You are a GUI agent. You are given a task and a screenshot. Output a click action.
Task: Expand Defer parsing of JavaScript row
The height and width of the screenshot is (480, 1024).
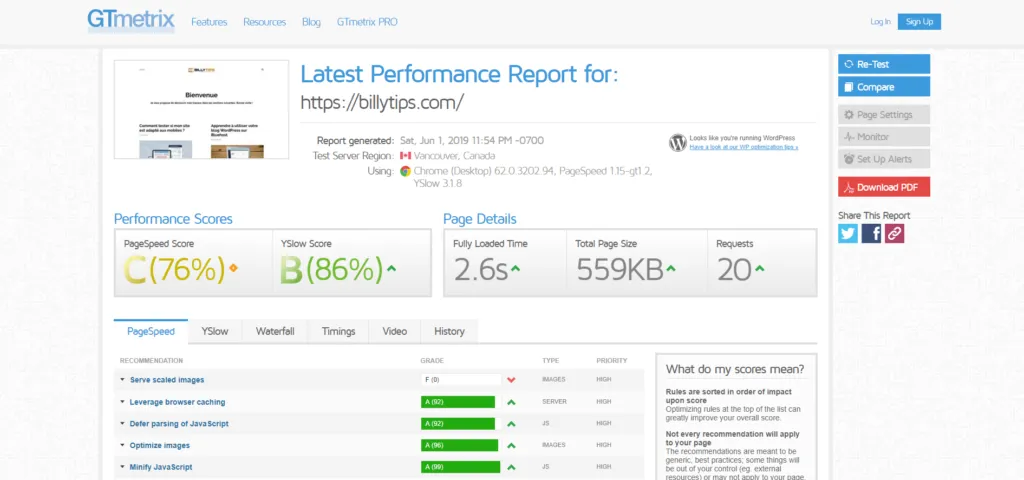[179, 423]
